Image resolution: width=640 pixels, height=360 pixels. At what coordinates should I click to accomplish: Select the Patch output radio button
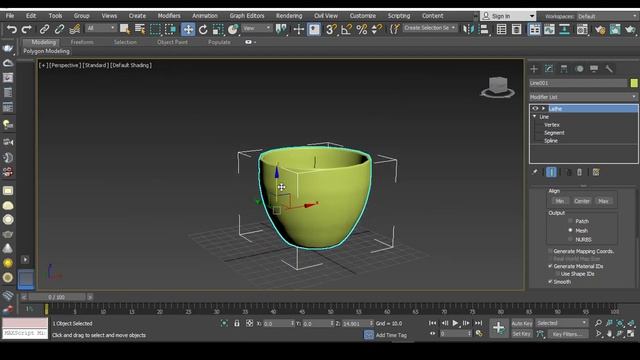tap(570, 221)
